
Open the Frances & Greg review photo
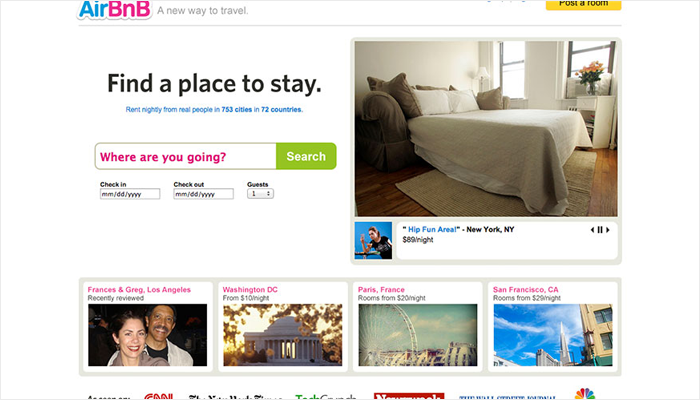pyautogui.click(x=147, y=335)
